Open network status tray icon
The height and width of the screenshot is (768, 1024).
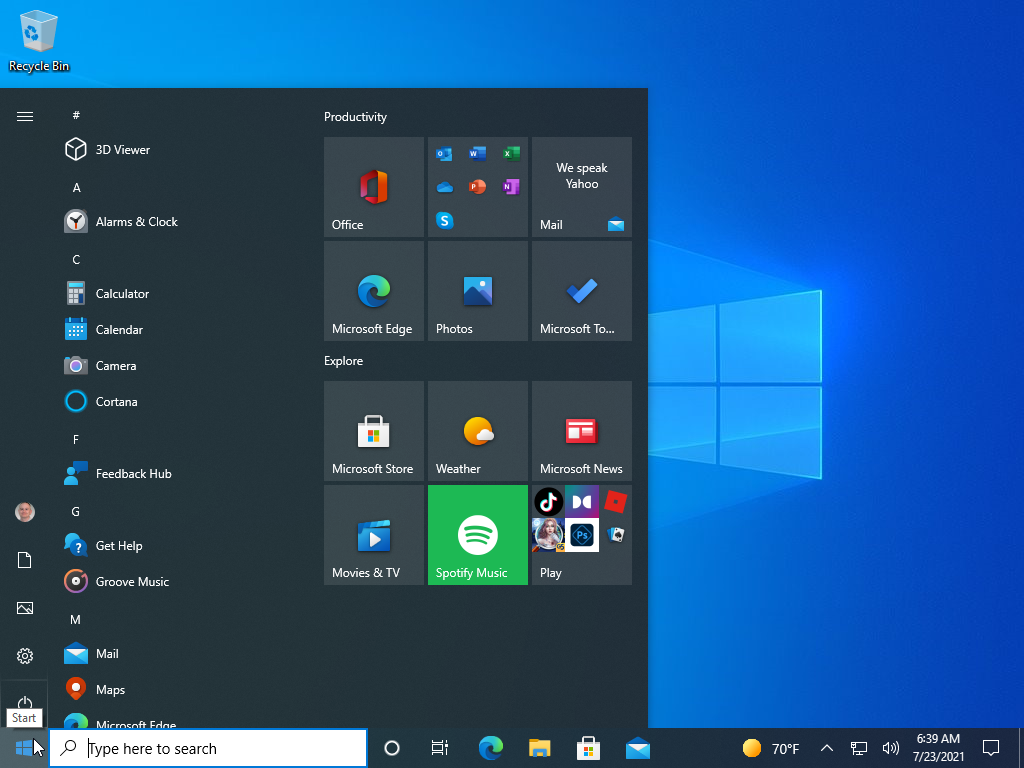[x=859, y=748]
